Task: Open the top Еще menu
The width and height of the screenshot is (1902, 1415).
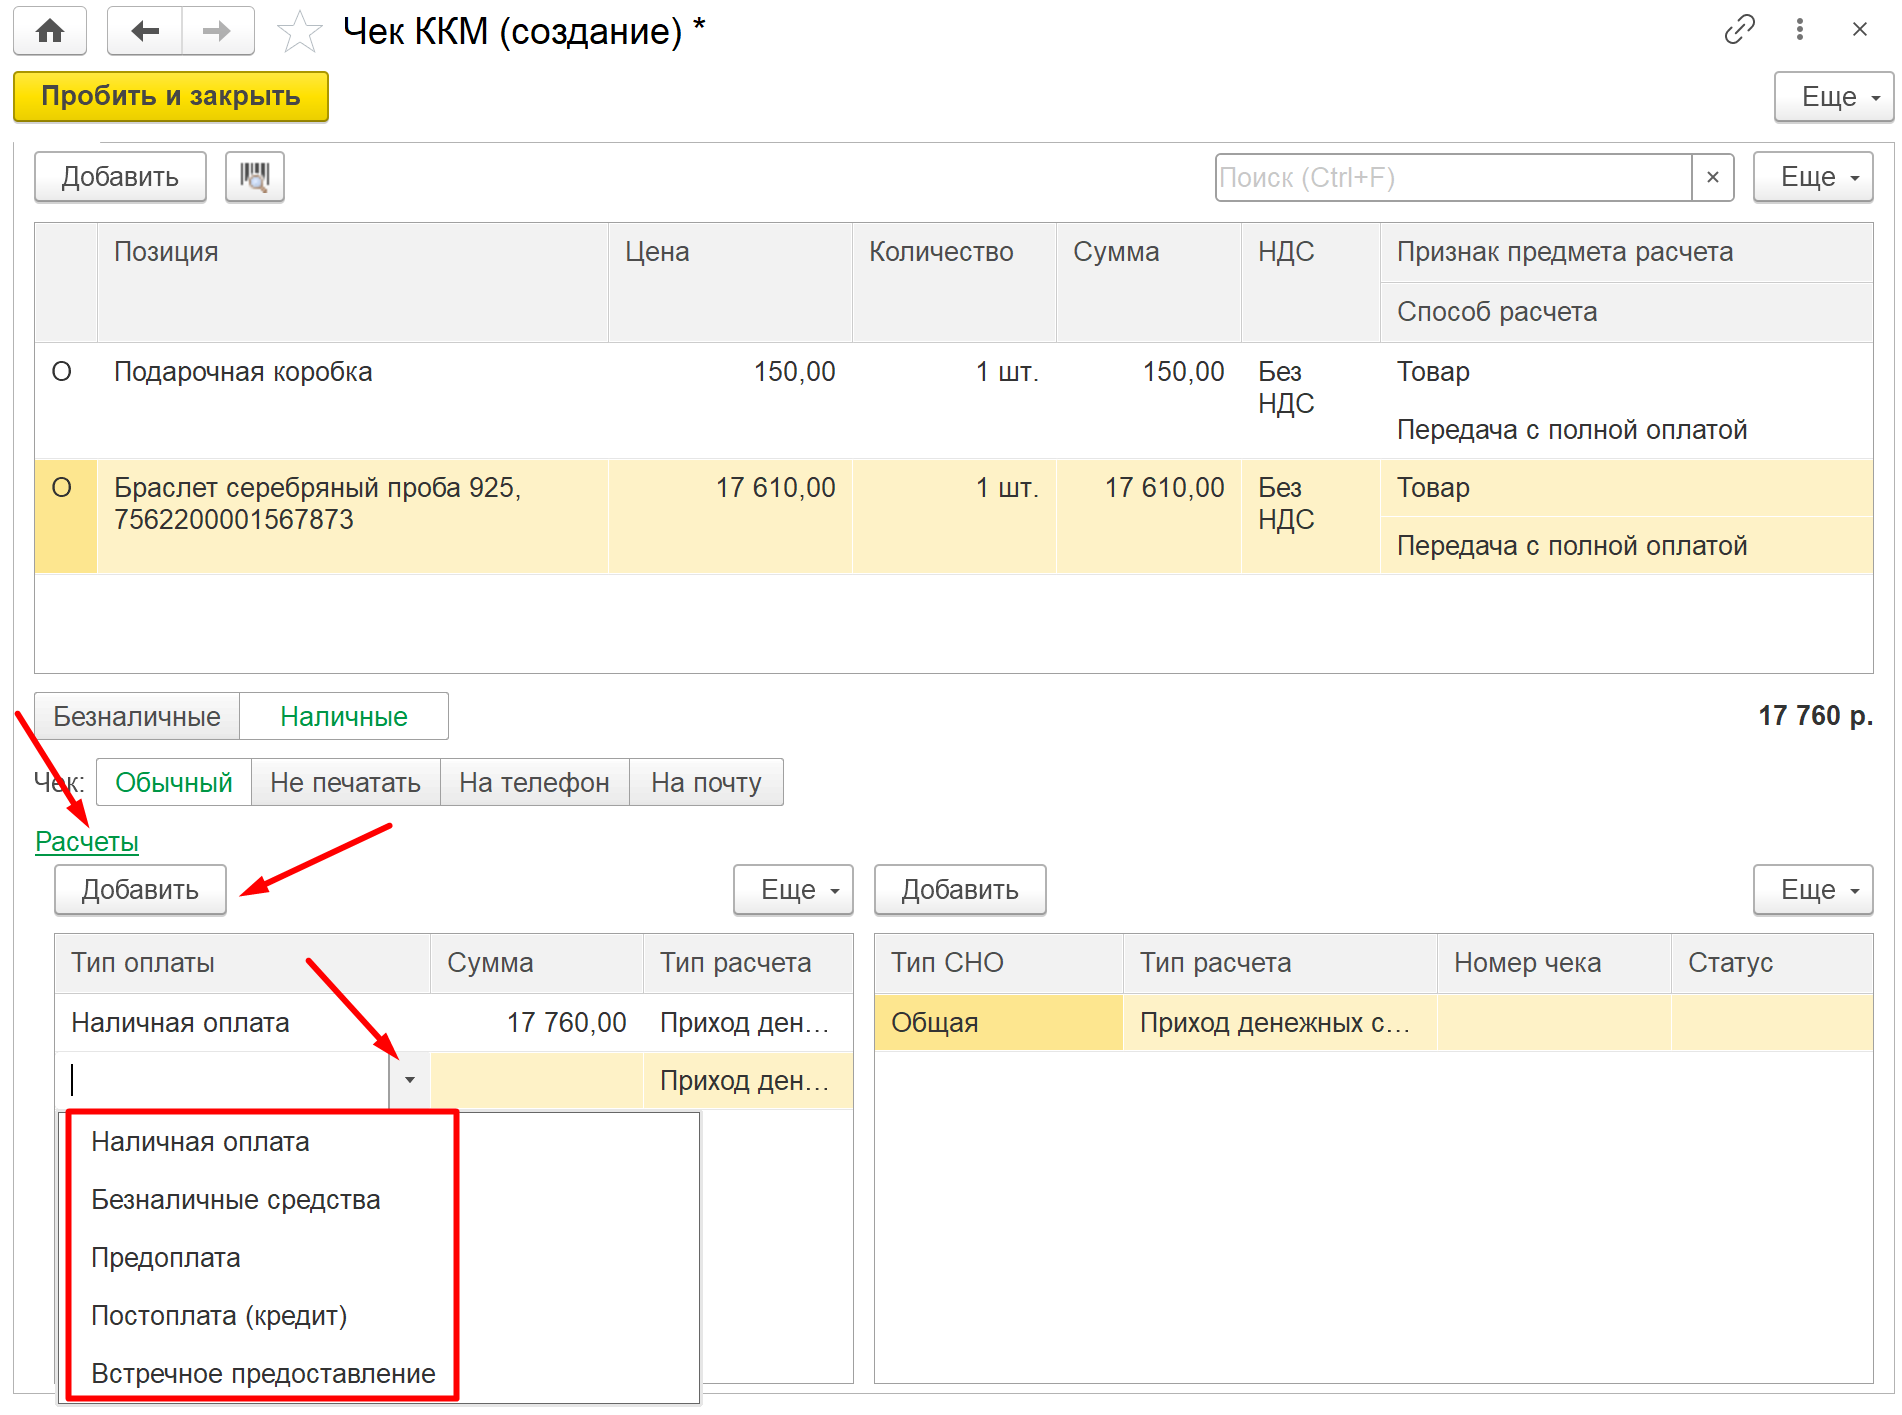Action: [x=1834, y=97]
